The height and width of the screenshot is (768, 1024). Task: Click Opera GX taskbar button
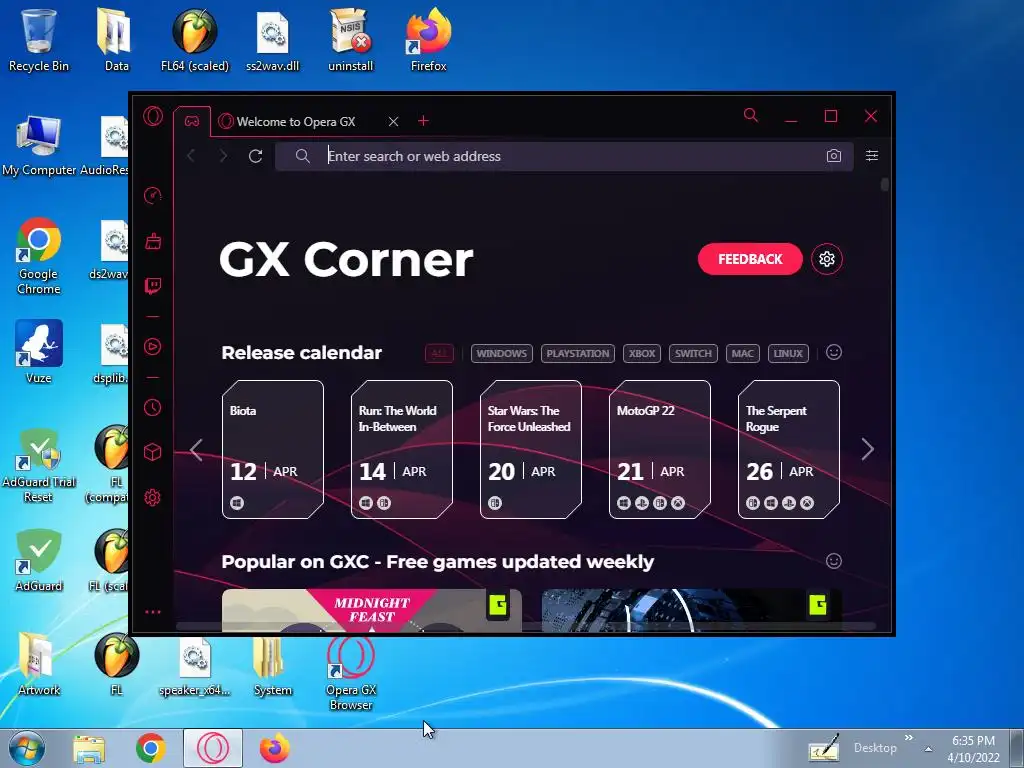click(213, 748)
